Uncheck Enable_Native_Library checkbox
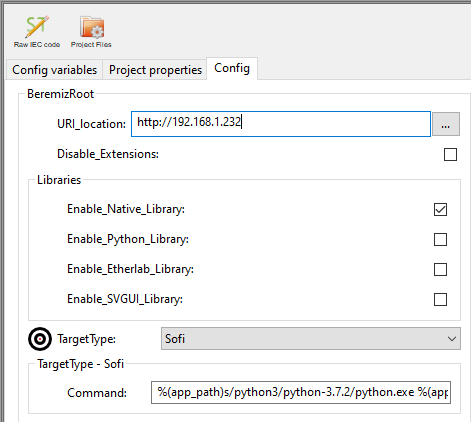 pos(440,209)
